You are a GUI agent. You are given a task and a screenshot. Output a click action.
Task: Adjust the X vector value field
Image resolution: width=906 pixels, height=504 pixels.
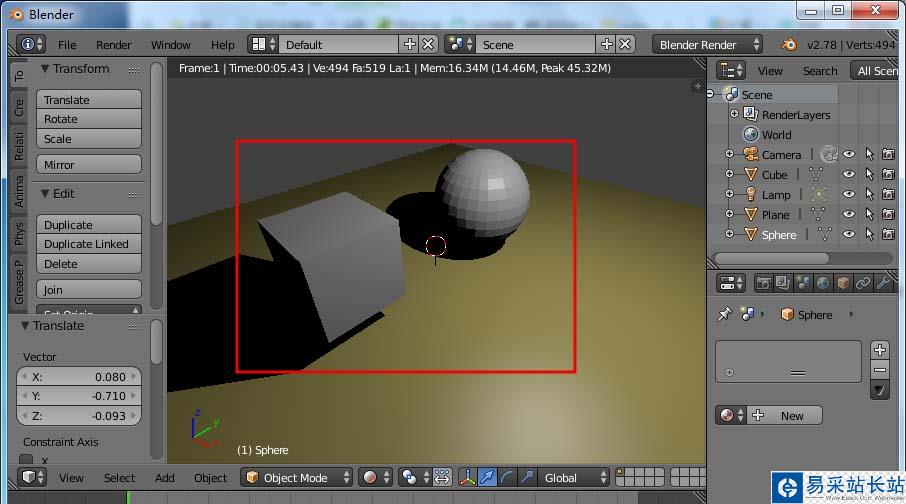tap(79, 377)
